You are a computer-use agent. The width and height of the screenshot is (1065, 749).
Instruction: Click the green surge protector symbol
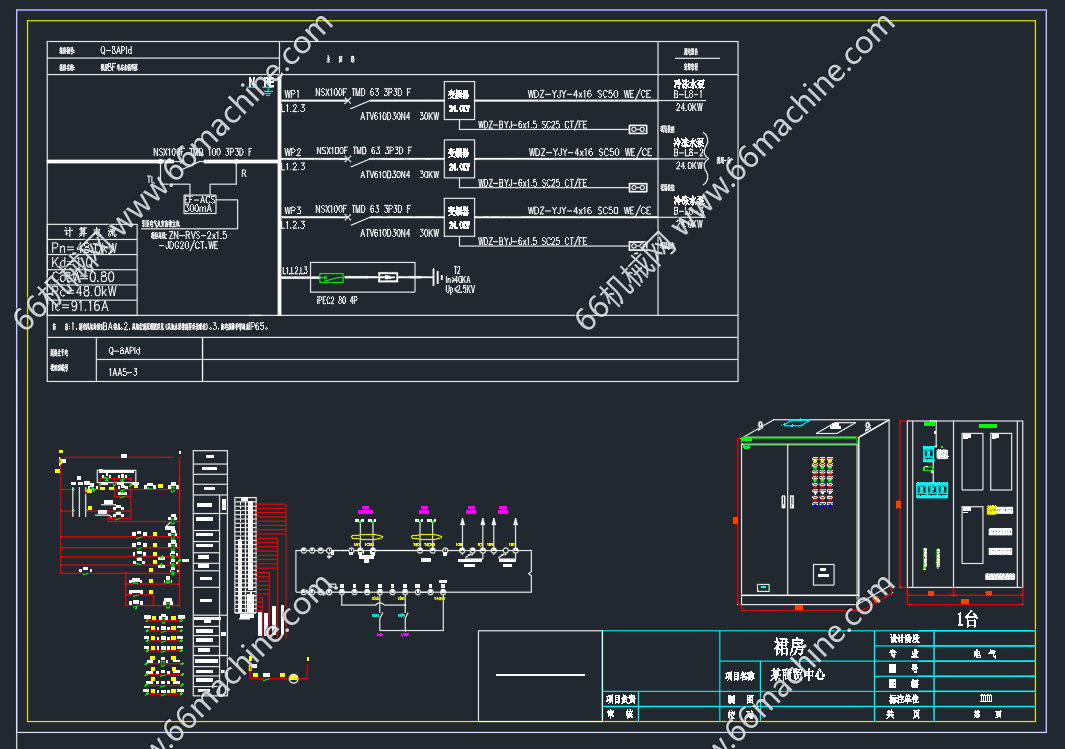(330, 277)
